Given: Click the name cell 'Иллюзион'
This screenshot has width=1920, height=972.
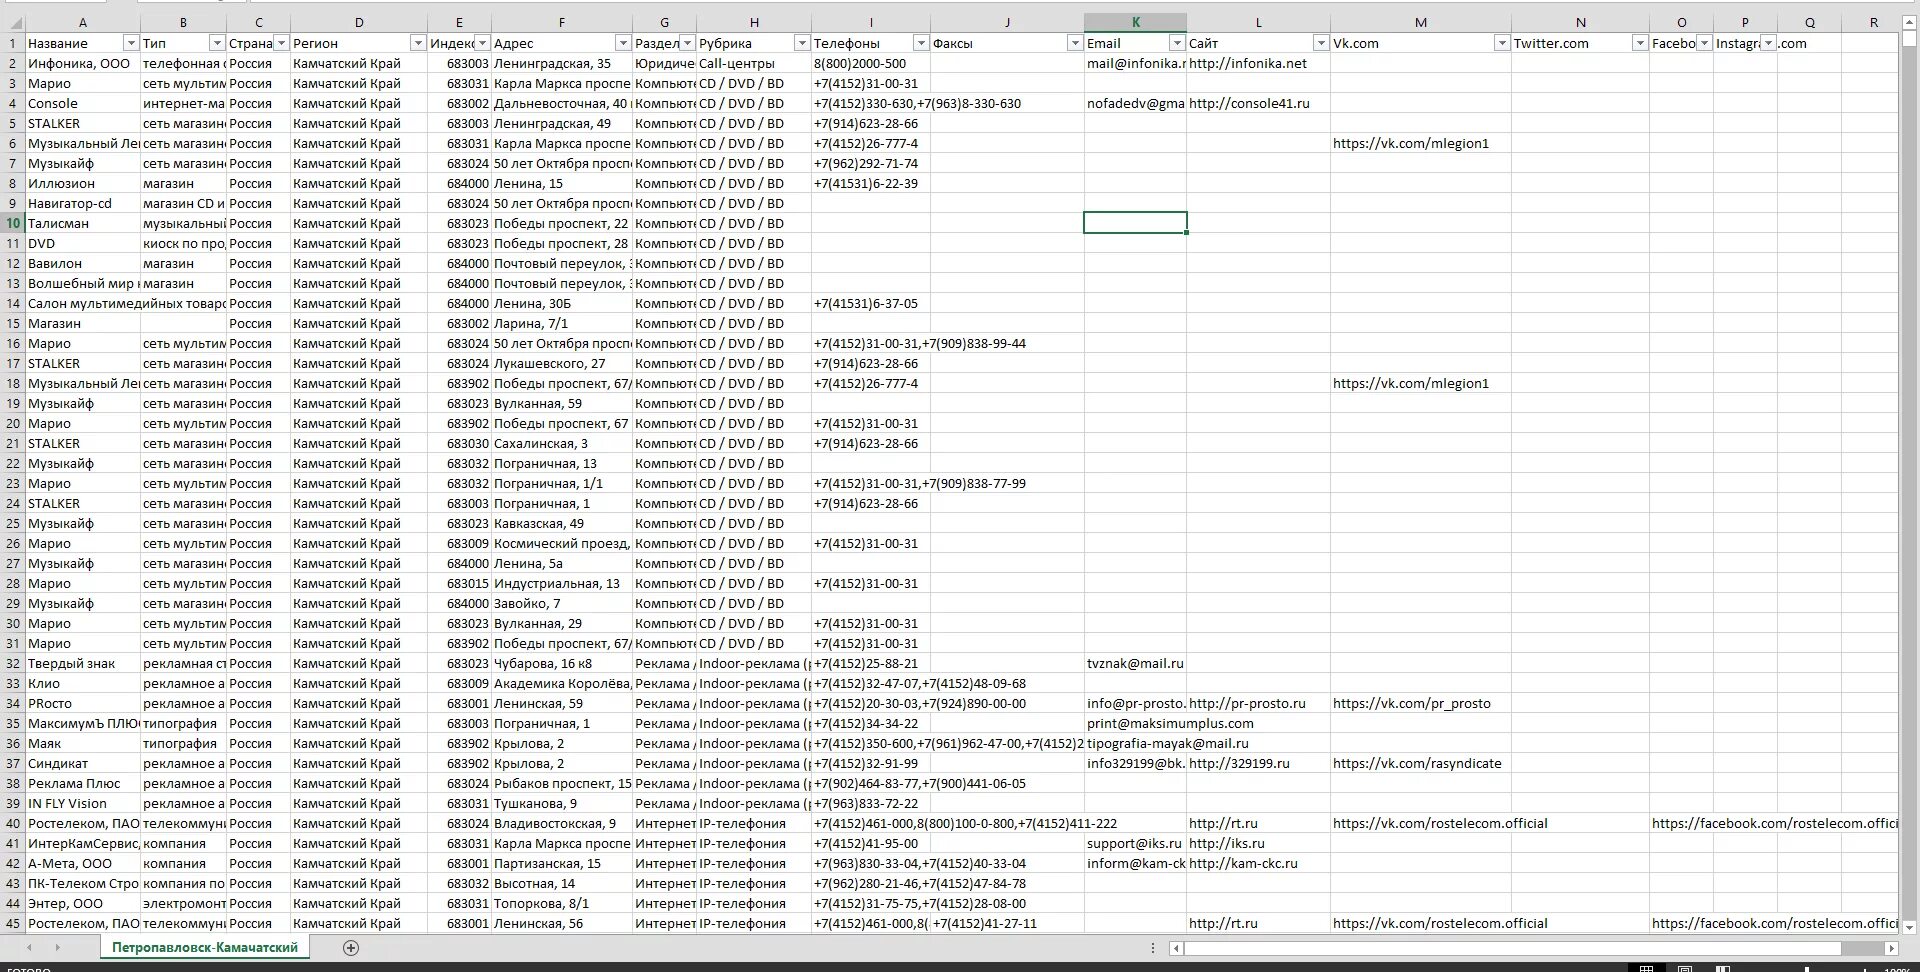Looking at the screenshot, I should (83, 183).
